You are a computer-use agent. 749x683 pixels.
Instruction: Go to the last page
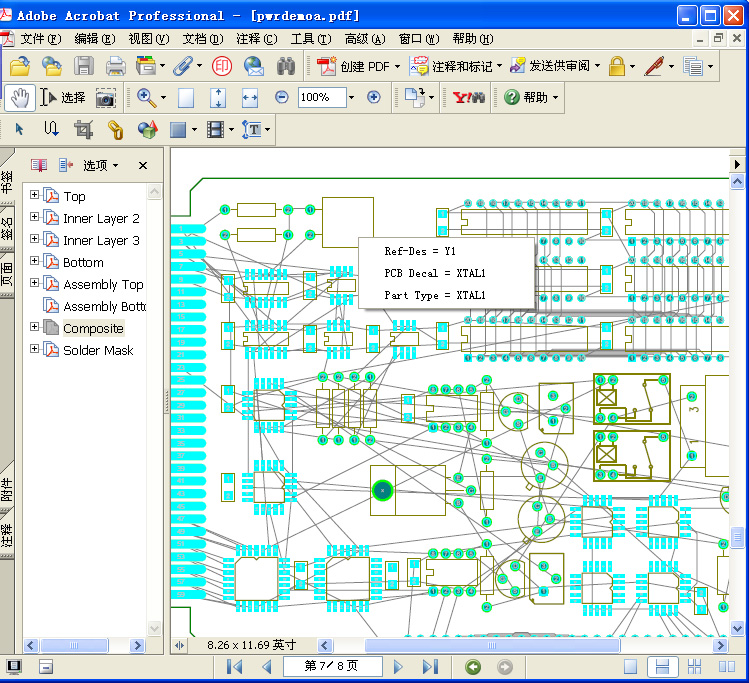coord(431,667)
